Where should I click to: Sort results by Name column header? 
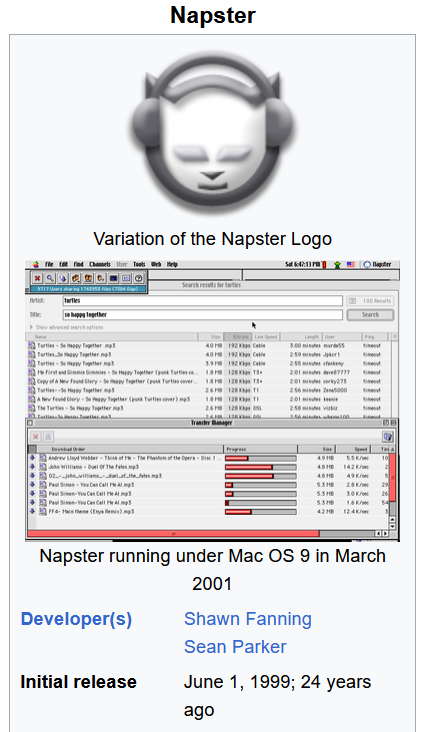click(112, 337)
